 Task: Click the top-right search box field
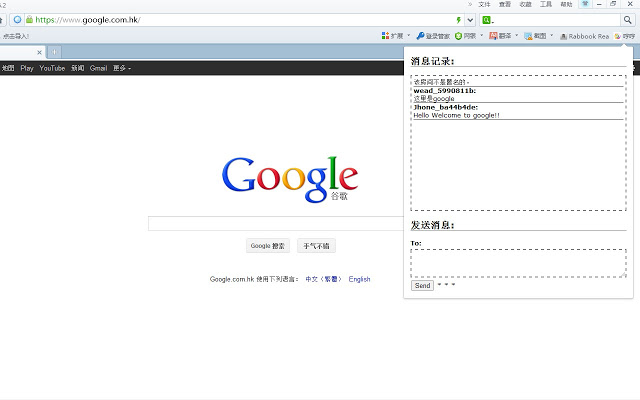[556, 20]
